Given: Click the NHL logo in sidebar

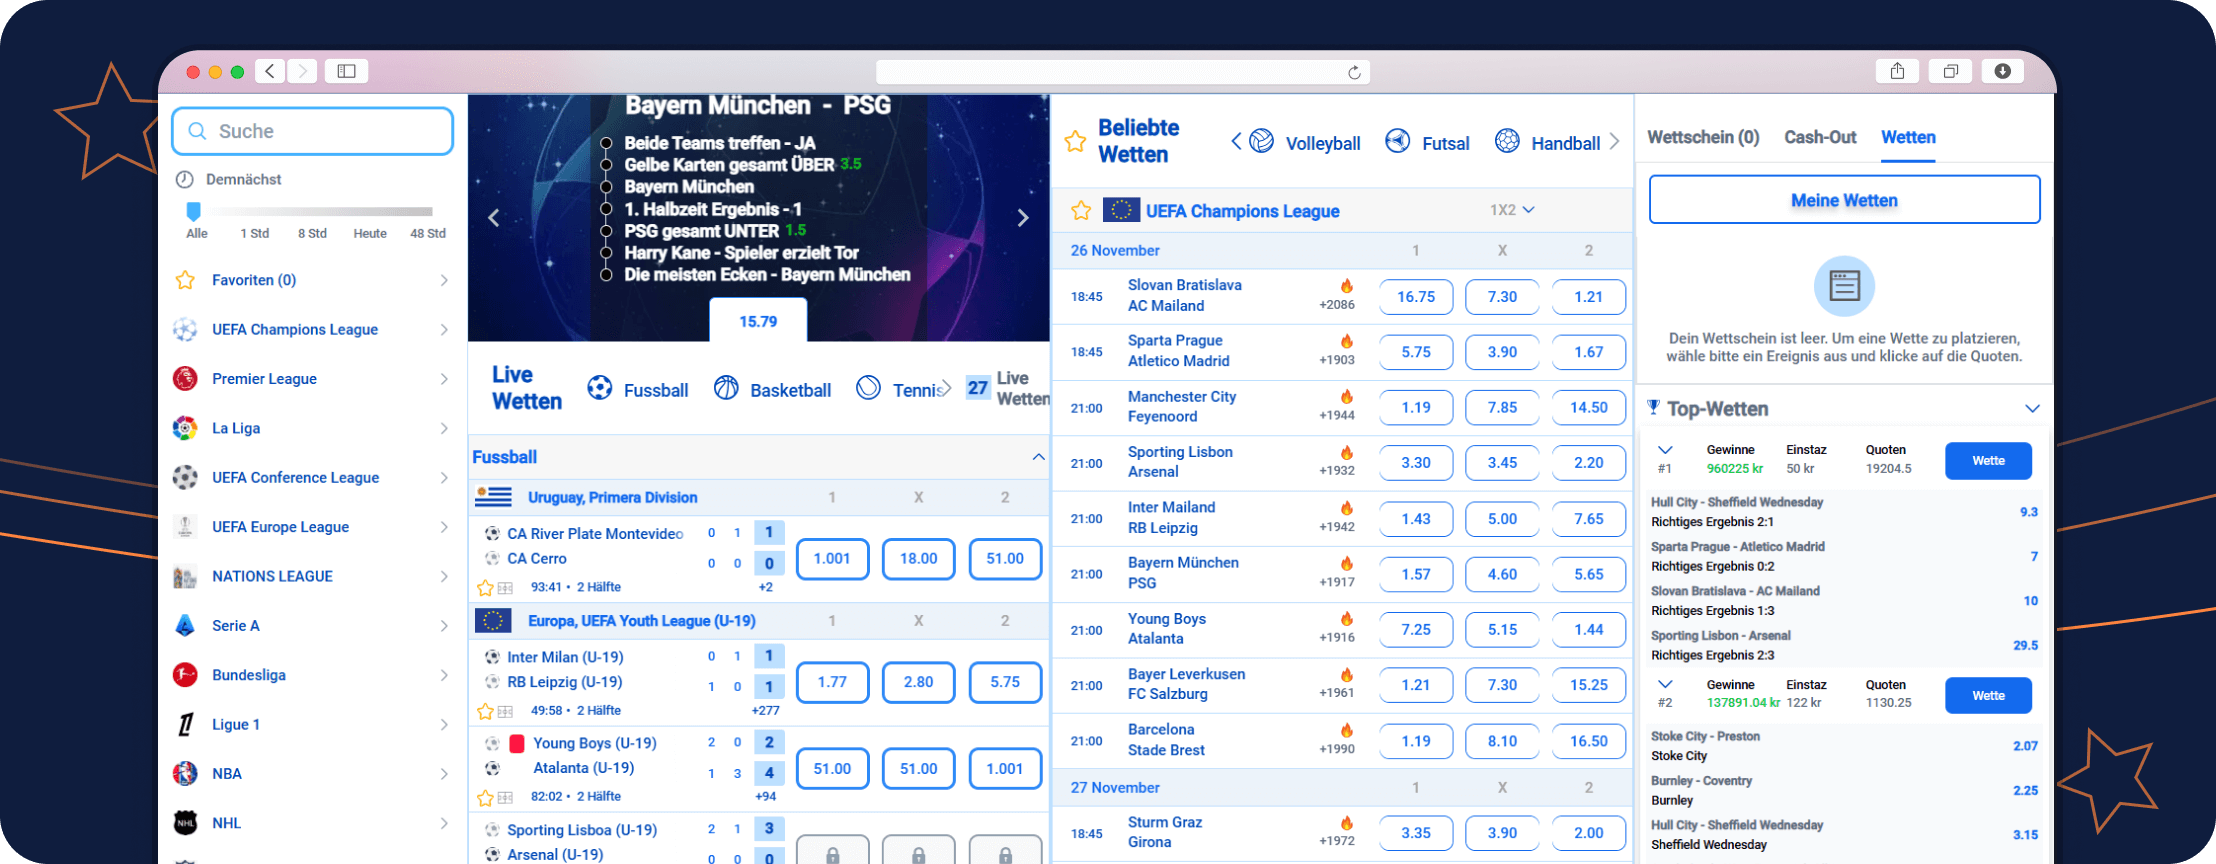Looking at the screenshot, I should (185, 823).
